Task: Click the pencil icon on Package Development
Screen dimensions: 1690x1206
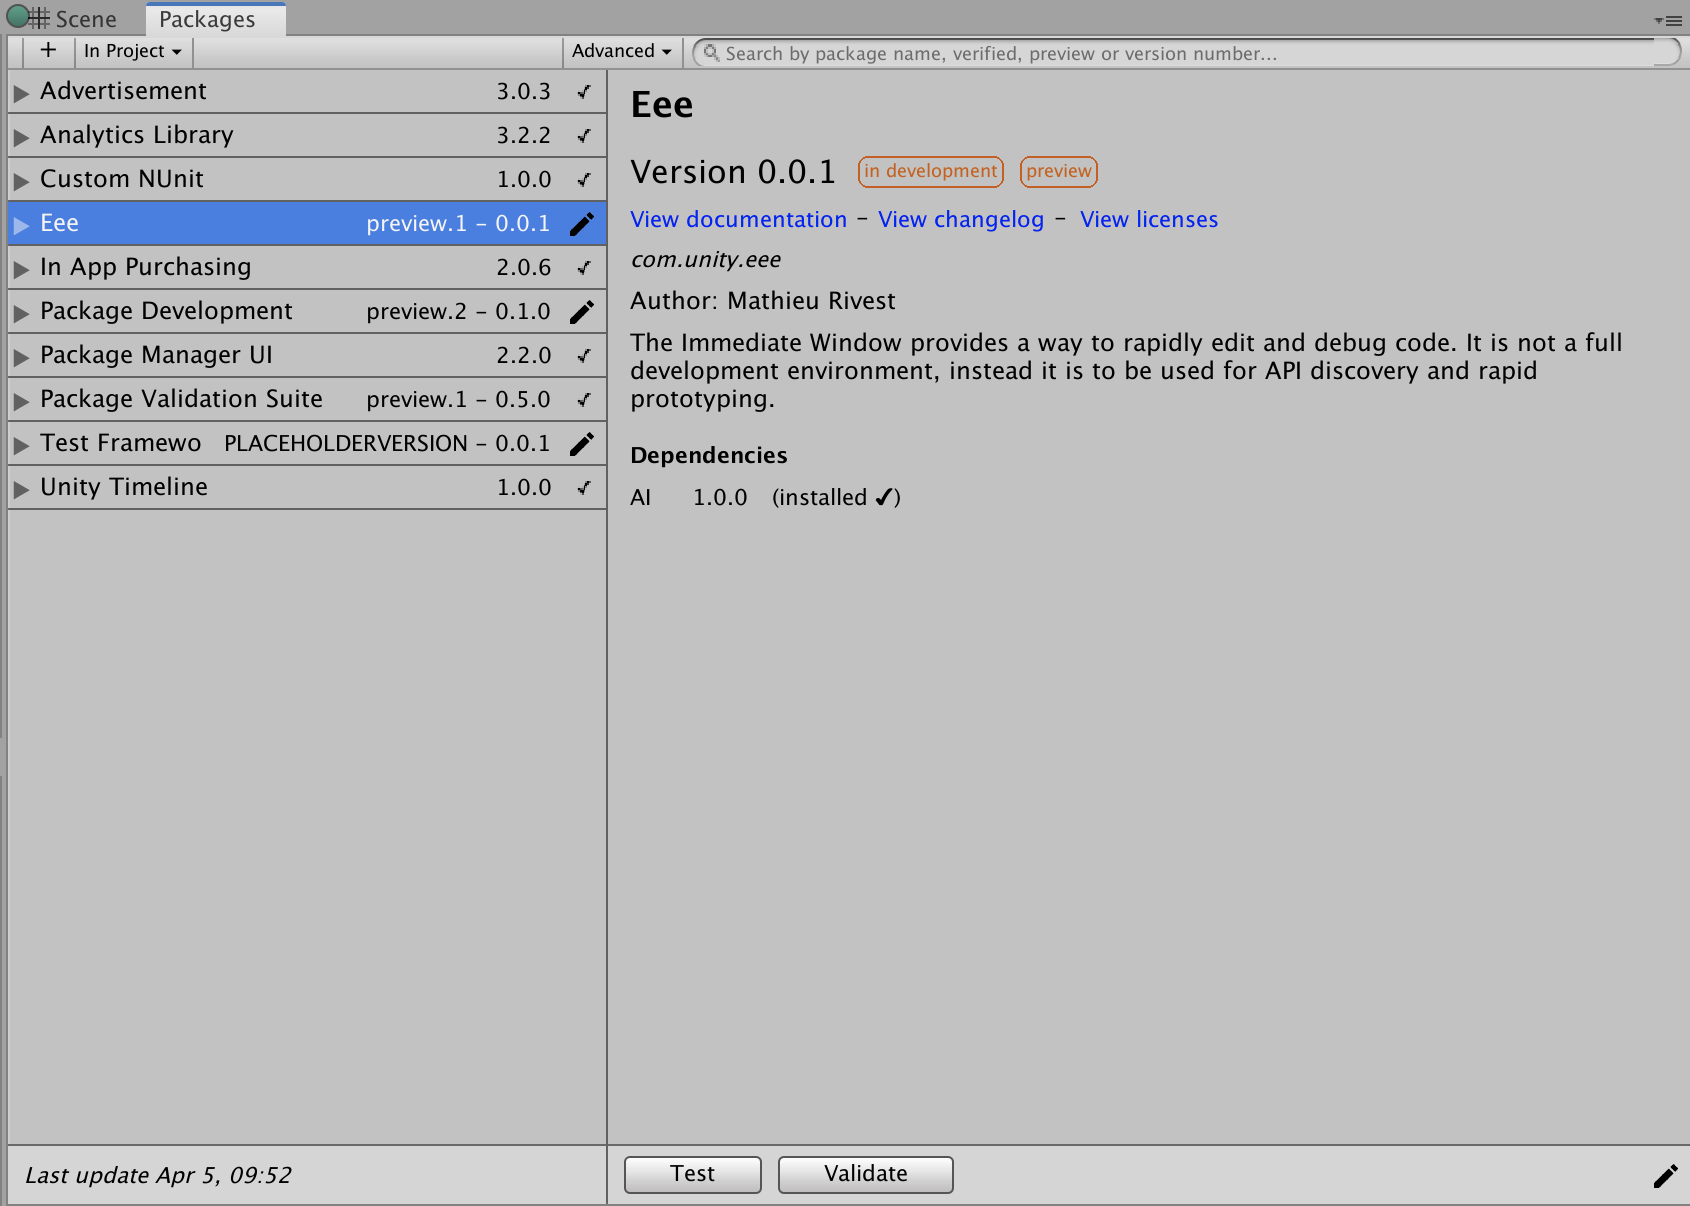Action: click(582, 311)
